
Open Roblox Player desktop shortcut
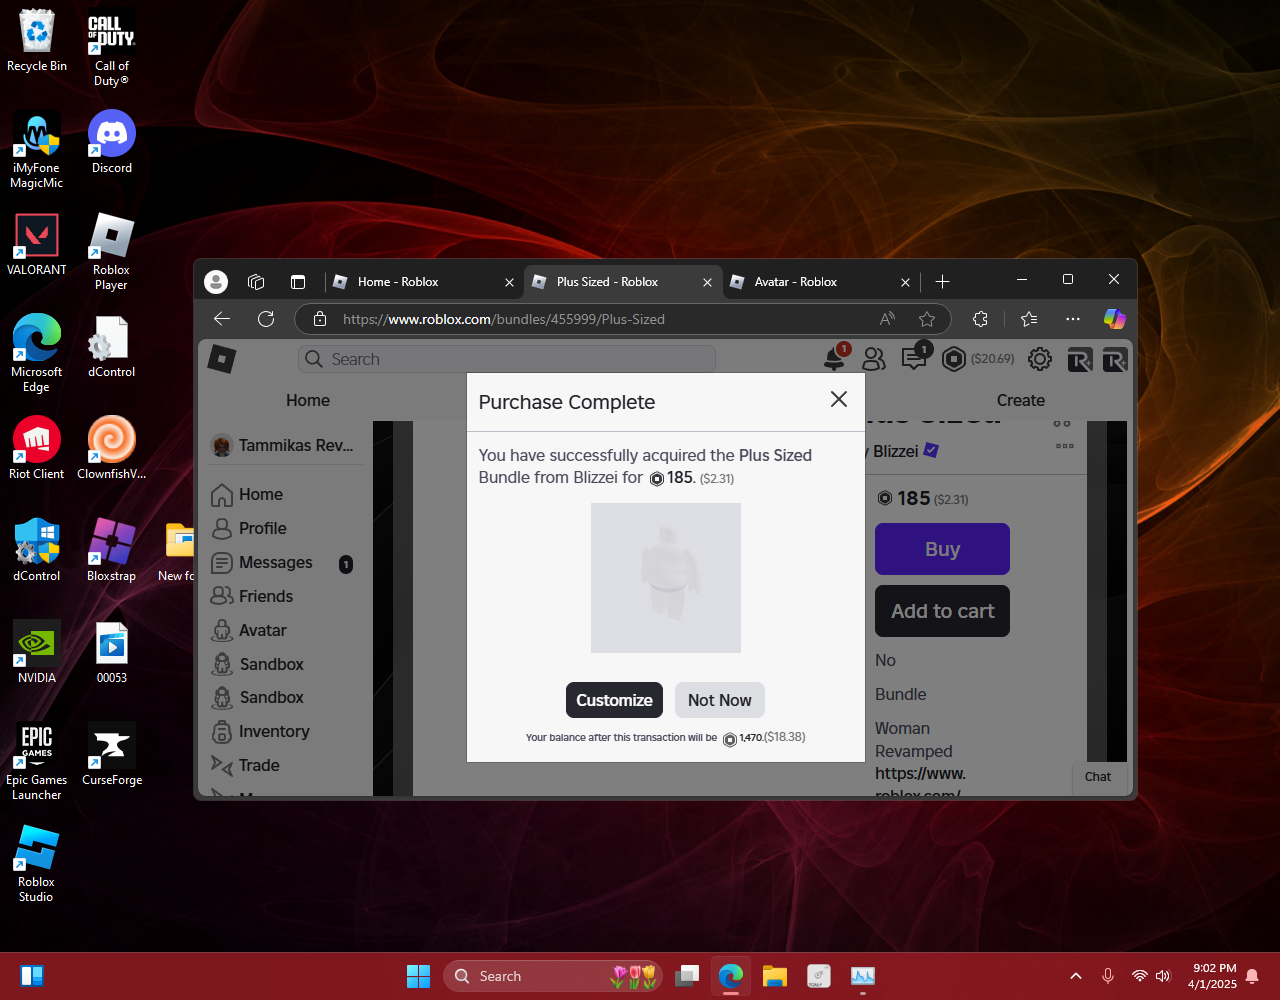111,251
